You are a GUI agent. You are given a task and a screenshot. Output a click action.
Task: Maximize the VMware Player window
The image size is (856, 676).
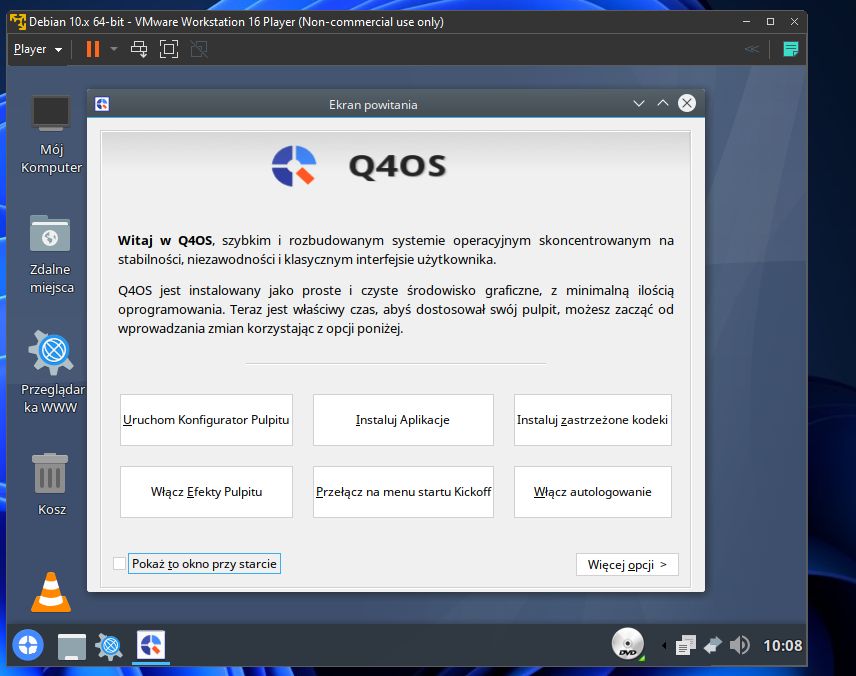click(x=770, y=22)
